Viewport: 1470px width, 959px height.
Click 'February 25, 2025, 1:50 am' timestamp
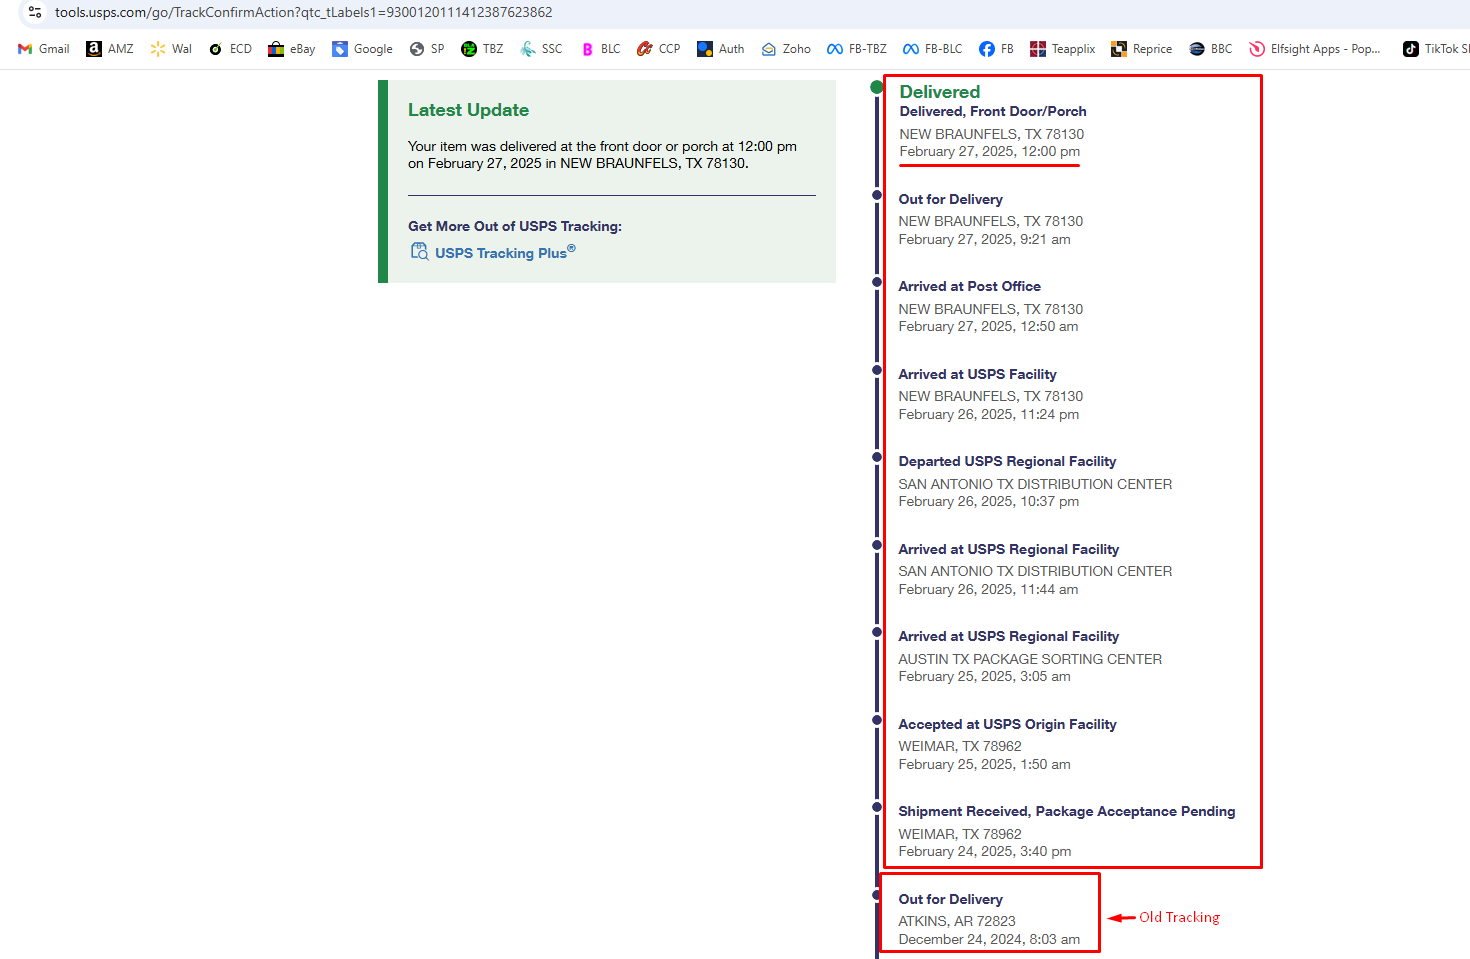coord(984,764)
